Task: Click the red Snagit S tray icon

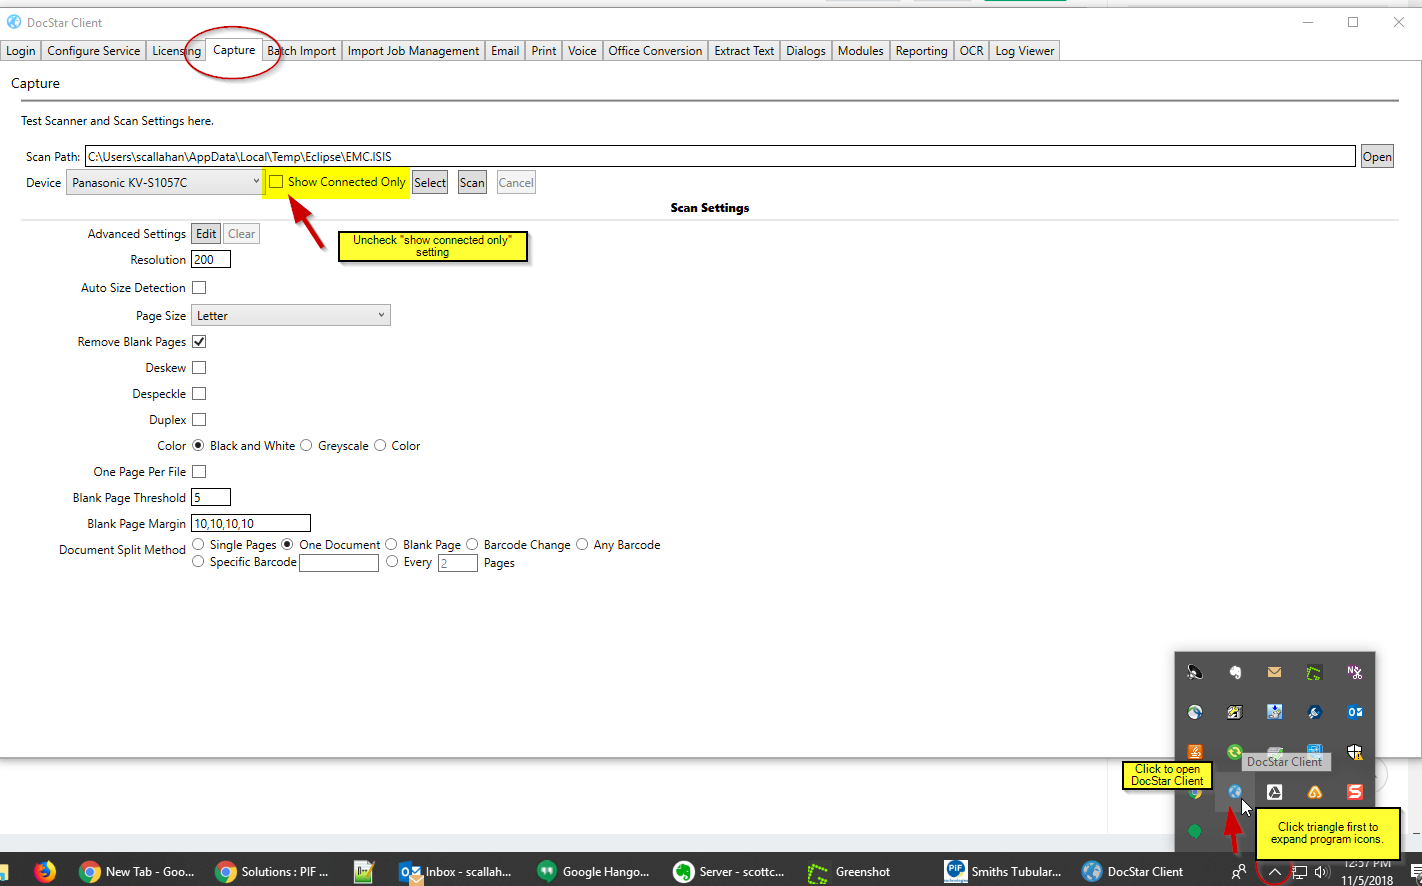Action: [x=1354, y=792]
